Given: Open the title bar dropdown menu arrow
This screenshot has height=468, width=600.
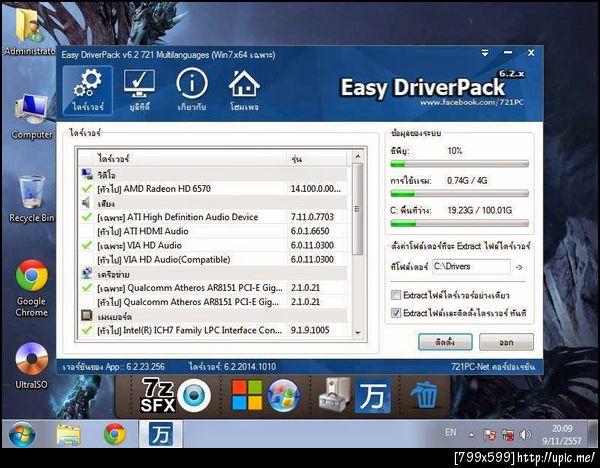Looking at the screenshot, I should (x=485, y=53).
